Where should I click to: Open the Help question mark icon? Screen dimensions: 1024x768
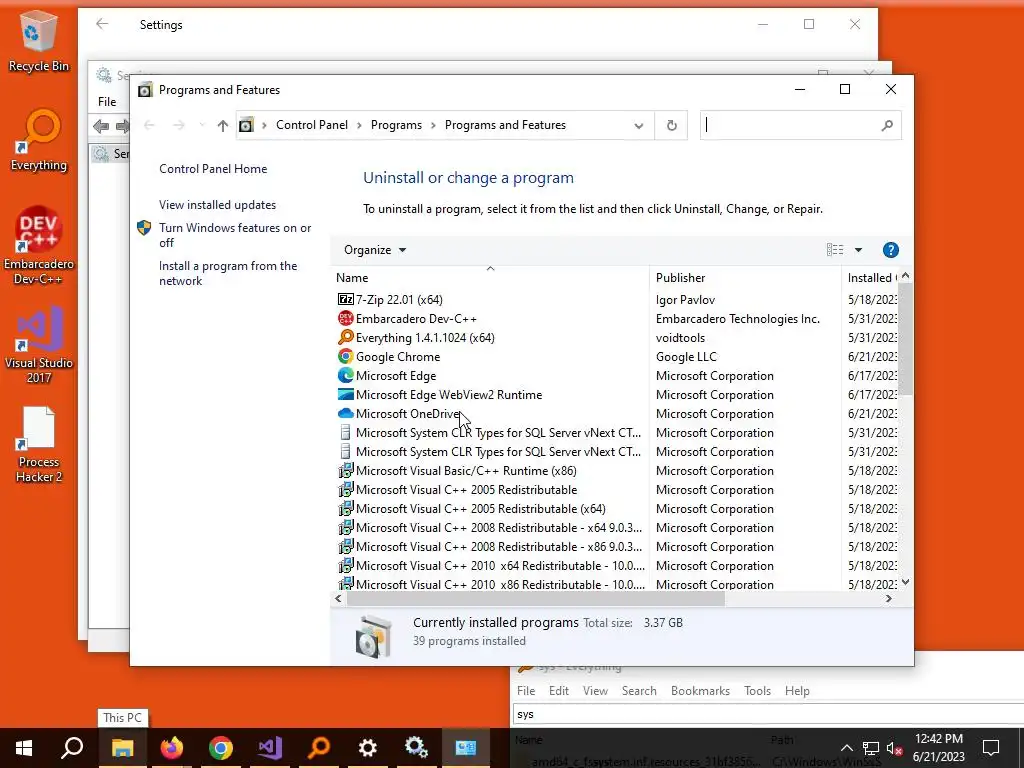tap(890, 250)
